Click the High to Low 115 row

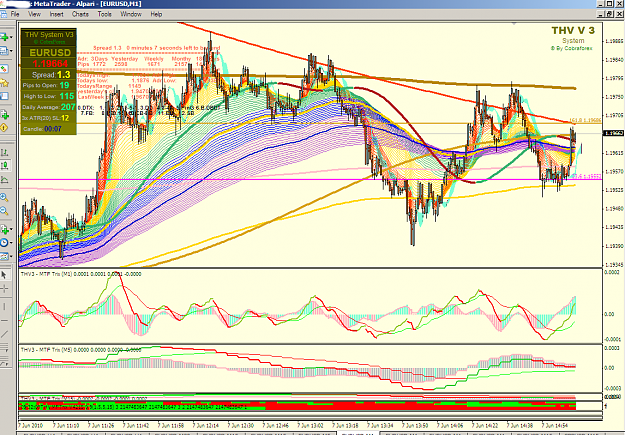click(x=48, y=96)
